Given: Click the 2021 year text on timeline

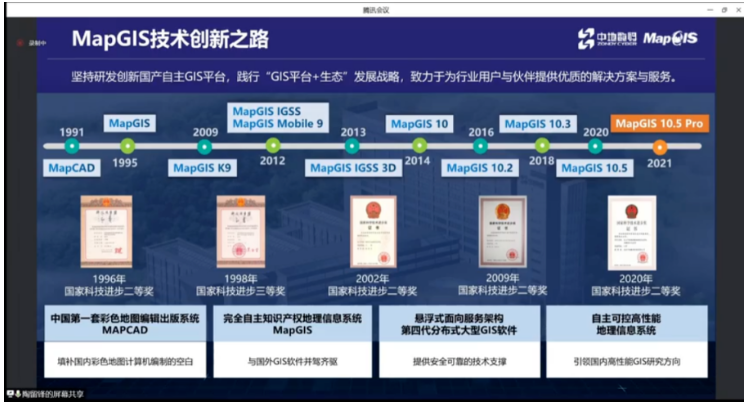Looking at the screenshot, I should tap(659, 163).
